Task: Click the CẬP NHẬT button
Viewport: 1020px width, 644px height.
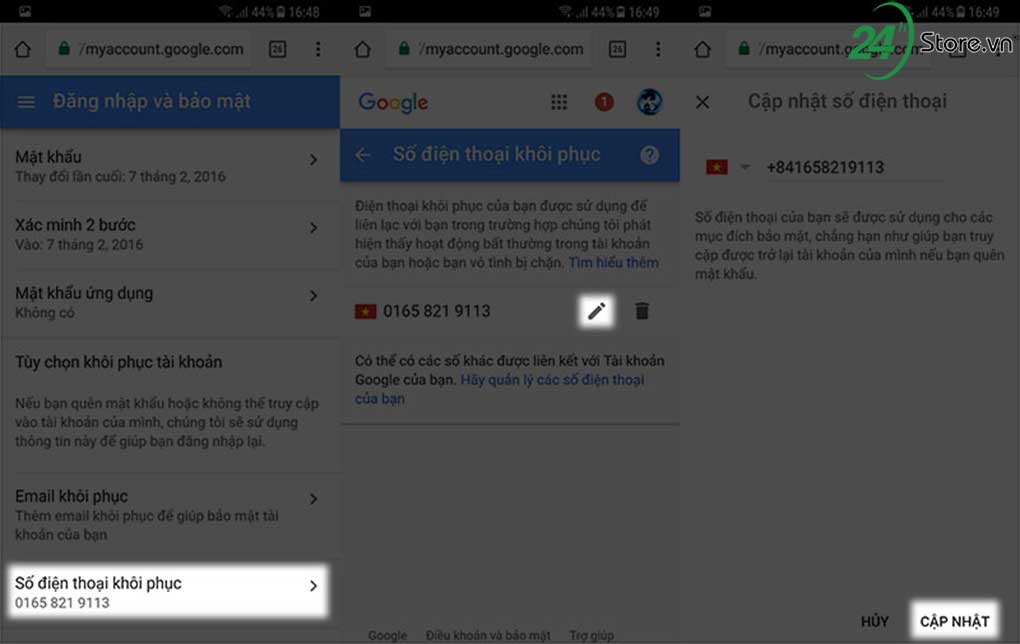Action: [x=954, y=621]
